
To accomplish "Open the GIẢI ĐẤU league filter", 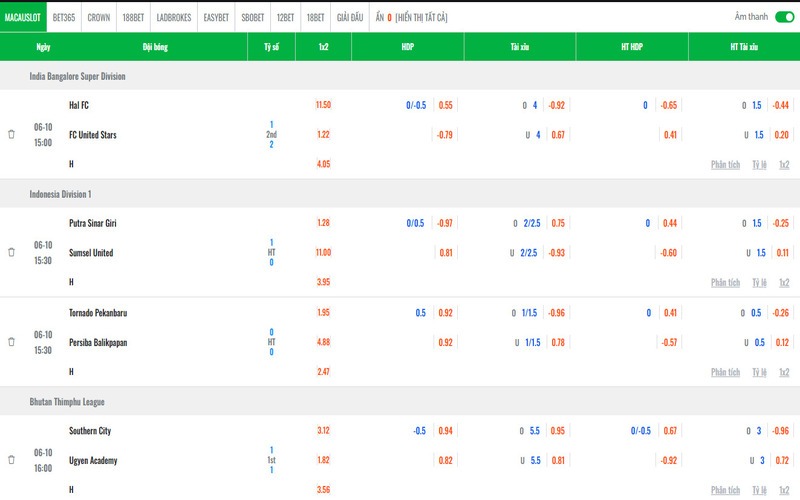I will [x=350, y=17].
